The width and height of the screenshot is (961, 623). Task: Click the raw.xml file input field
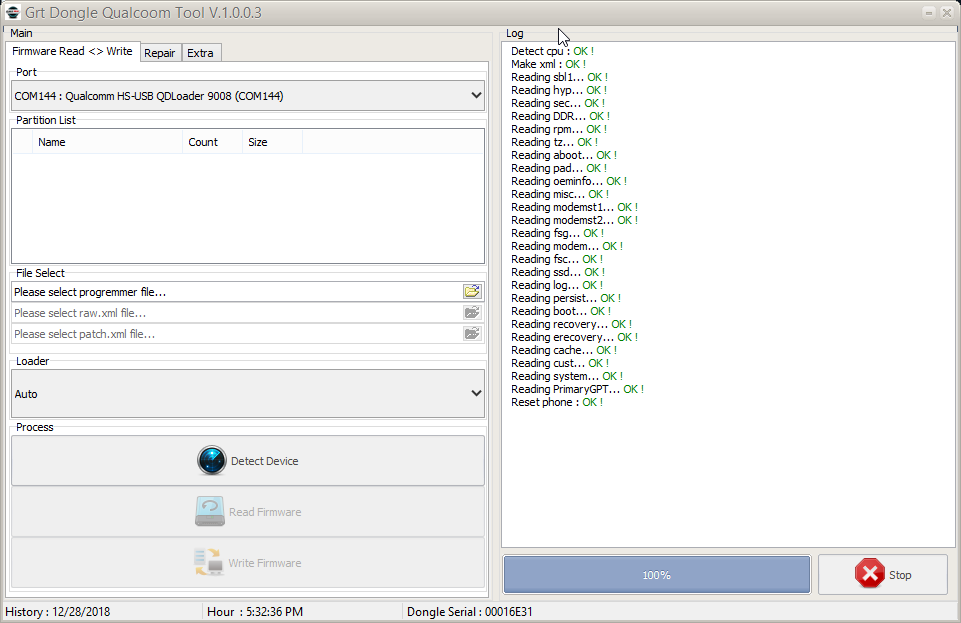pyautogui.click(x=237, y=313)
